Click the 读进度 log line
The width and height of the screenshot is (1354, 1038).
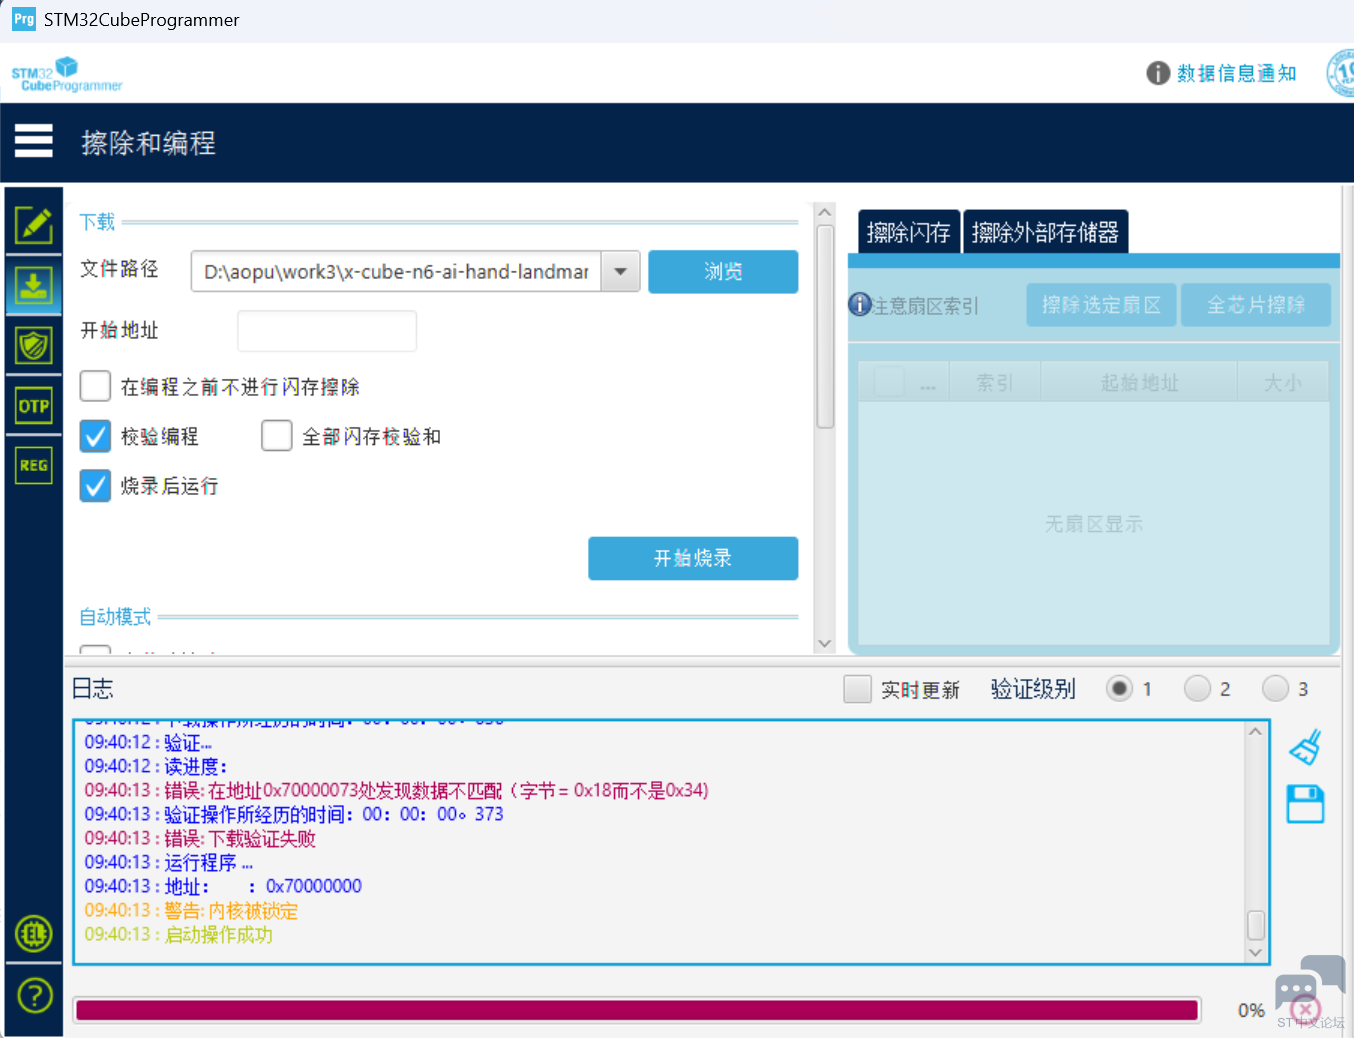pos(156,766)
